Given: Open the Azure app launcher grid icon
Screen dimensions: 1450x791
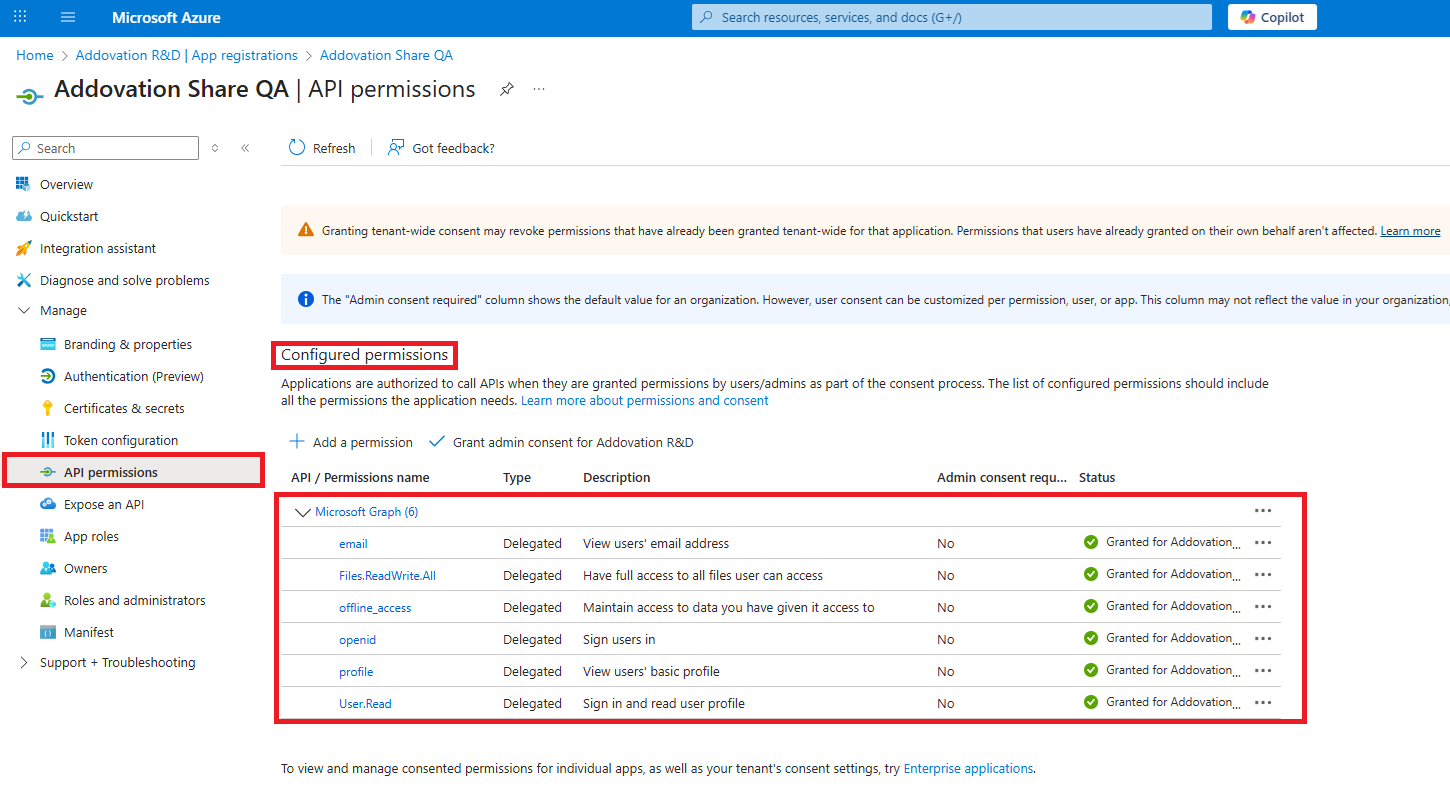Looking at the screenshot, I should [20, 17].
